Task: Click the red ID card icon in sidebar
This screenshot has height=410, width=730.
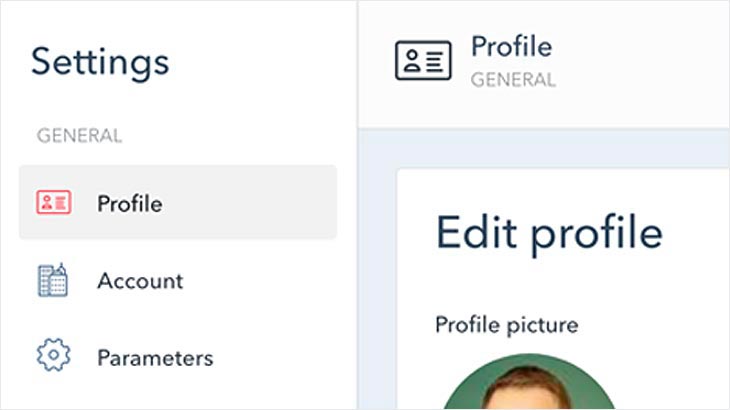Action: pos(54,202)
